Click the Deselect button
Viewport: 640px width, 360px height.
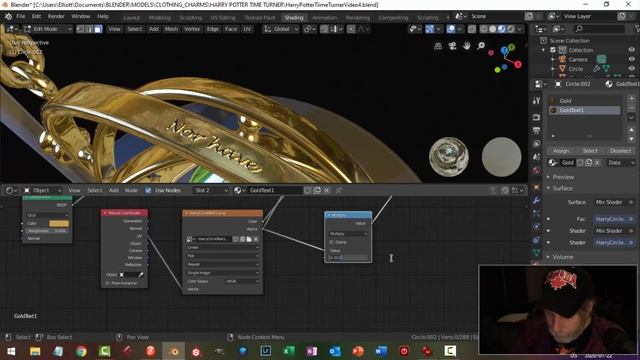[620, 151]
